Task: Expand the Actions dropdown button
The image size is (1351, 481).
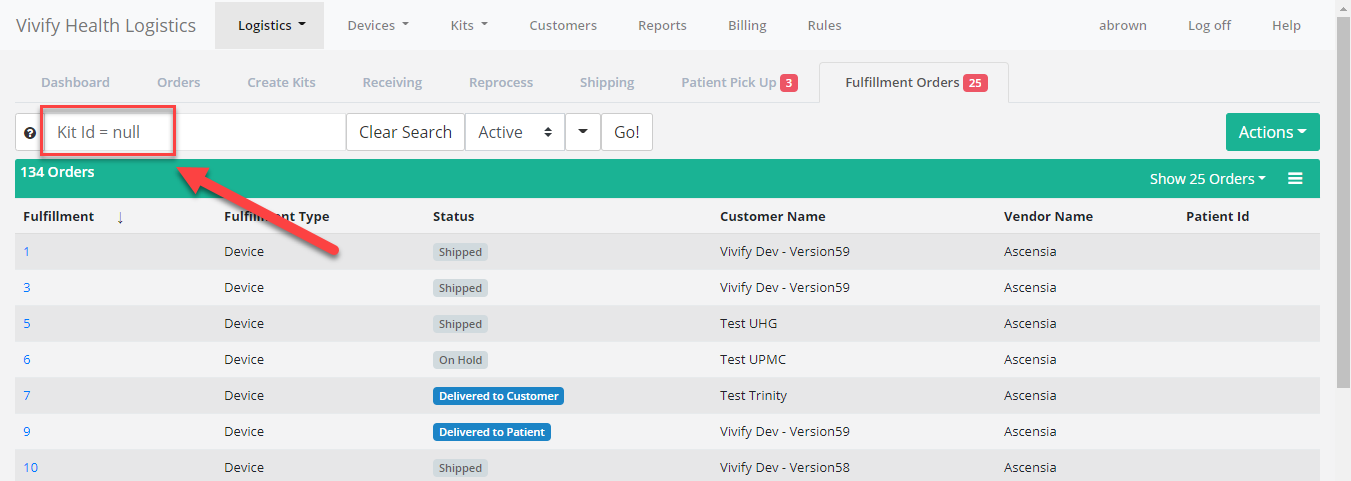Action: (x=1272, y=132)
